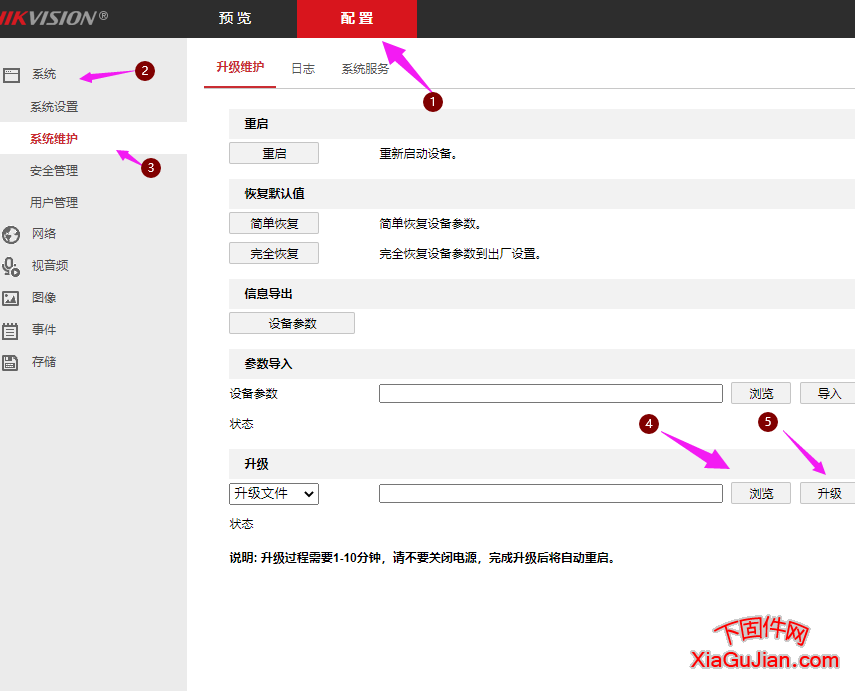Open the 配置 top navigation tab
855x691 pixels.
(x=357, y=19)
